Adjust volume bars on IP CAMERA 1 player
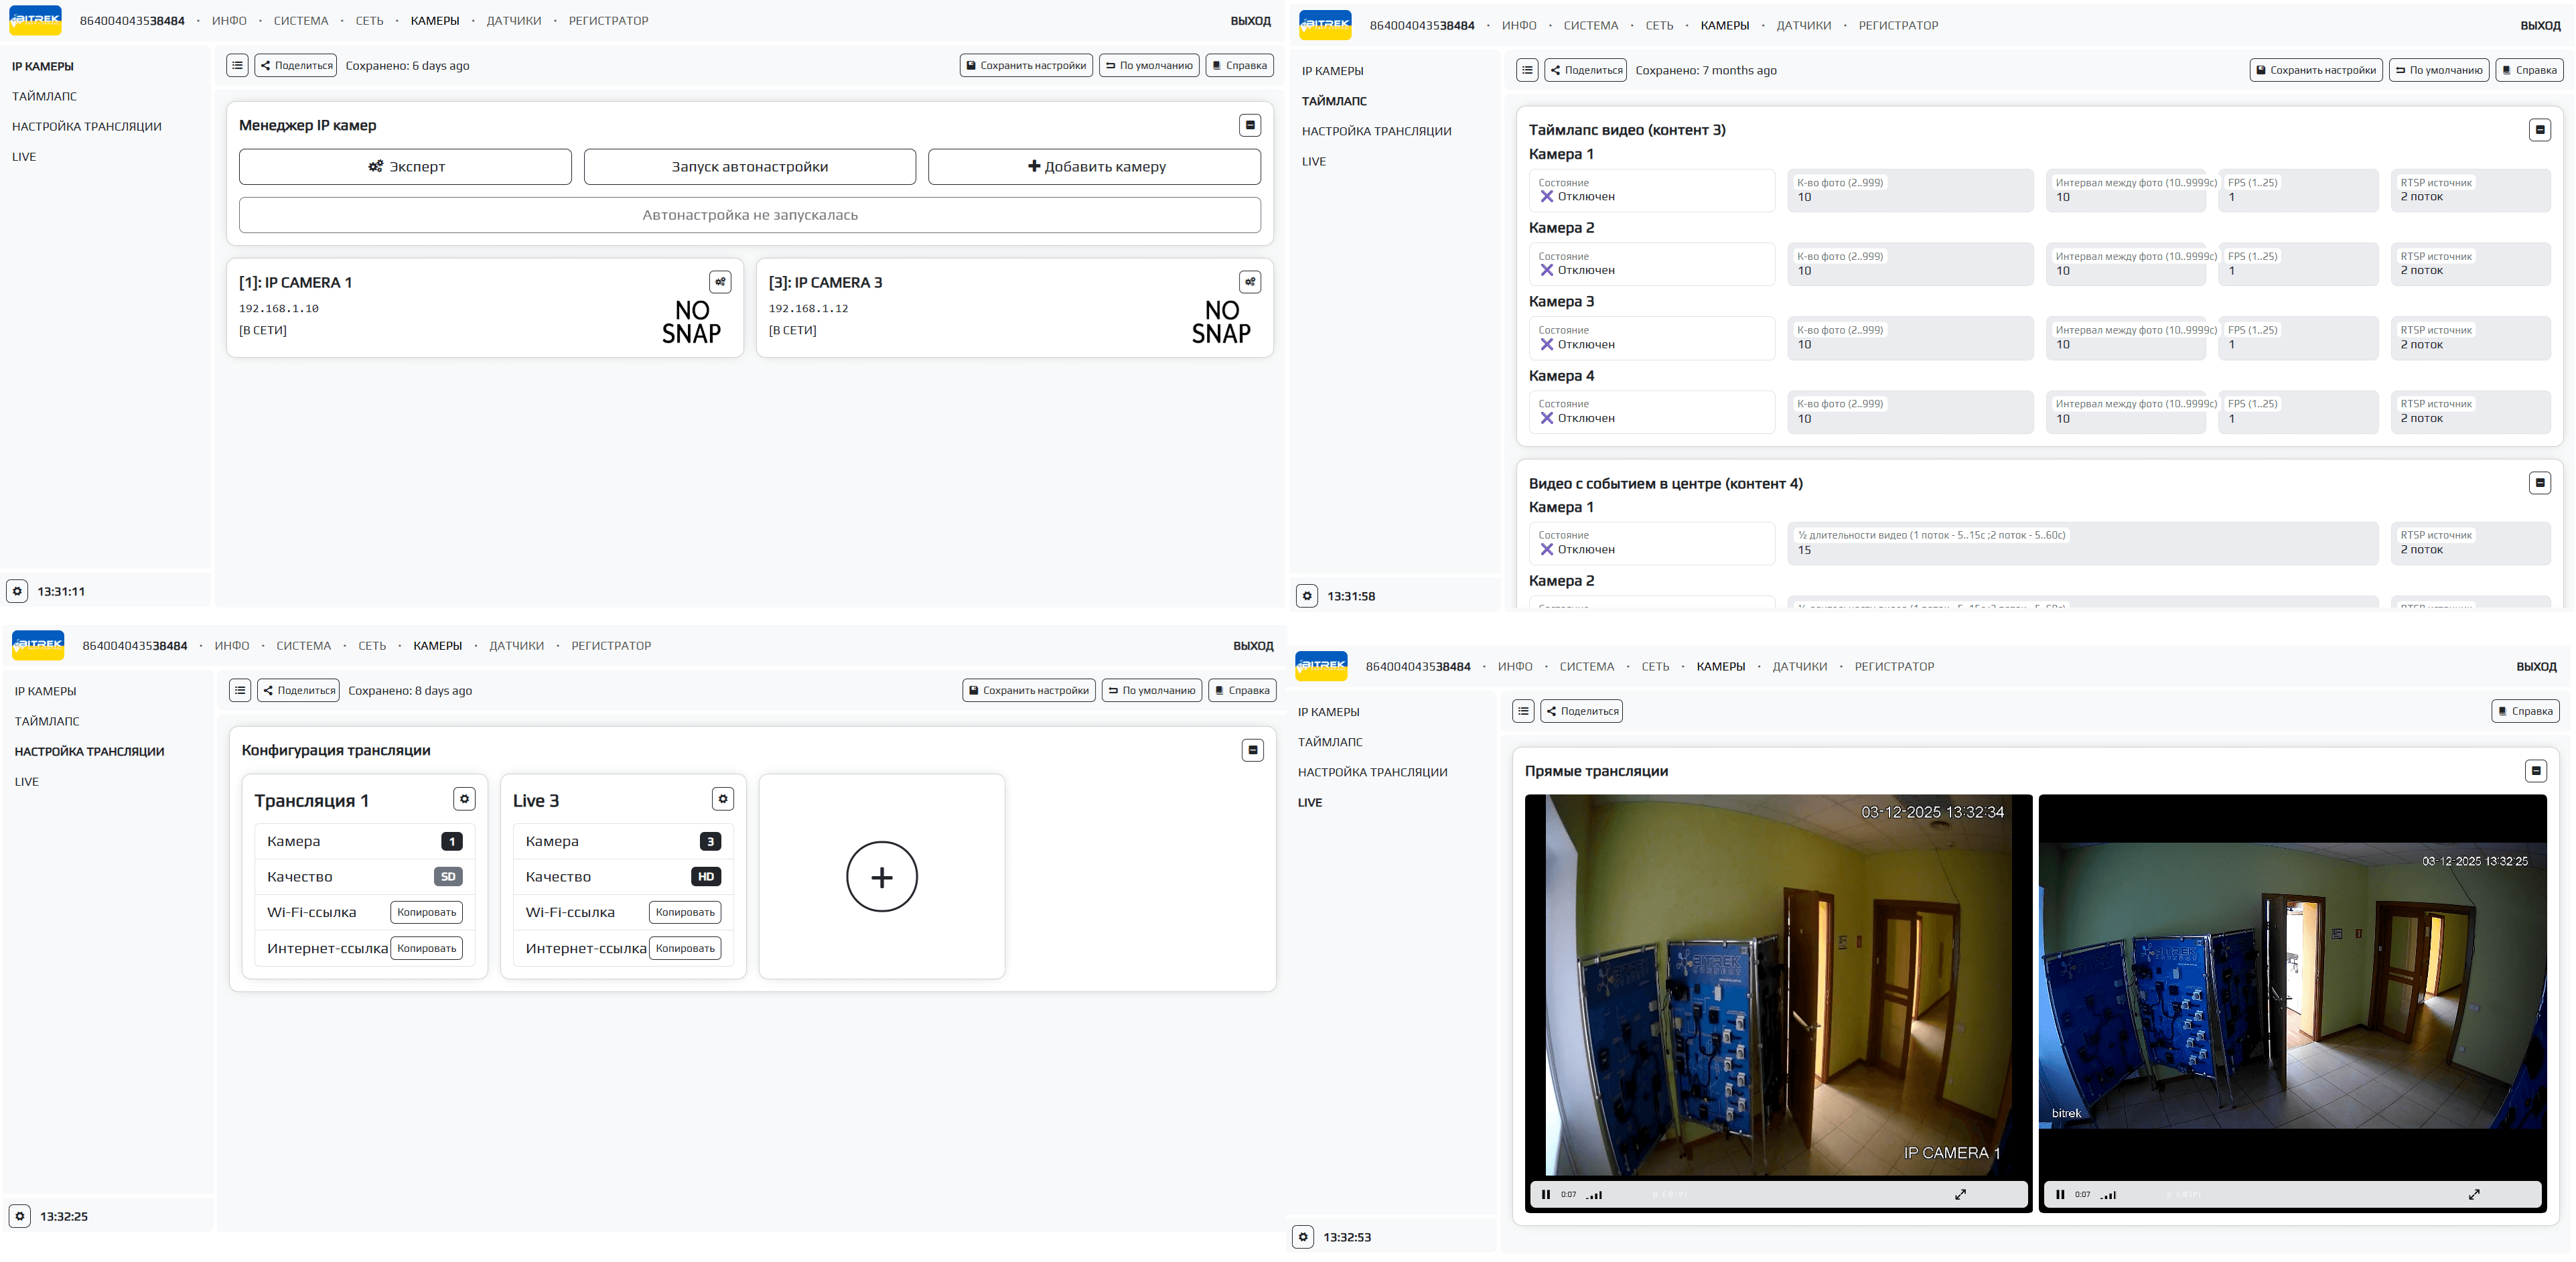Viewport: 2576px width, 1262px height. (x=1594, y=1195)
